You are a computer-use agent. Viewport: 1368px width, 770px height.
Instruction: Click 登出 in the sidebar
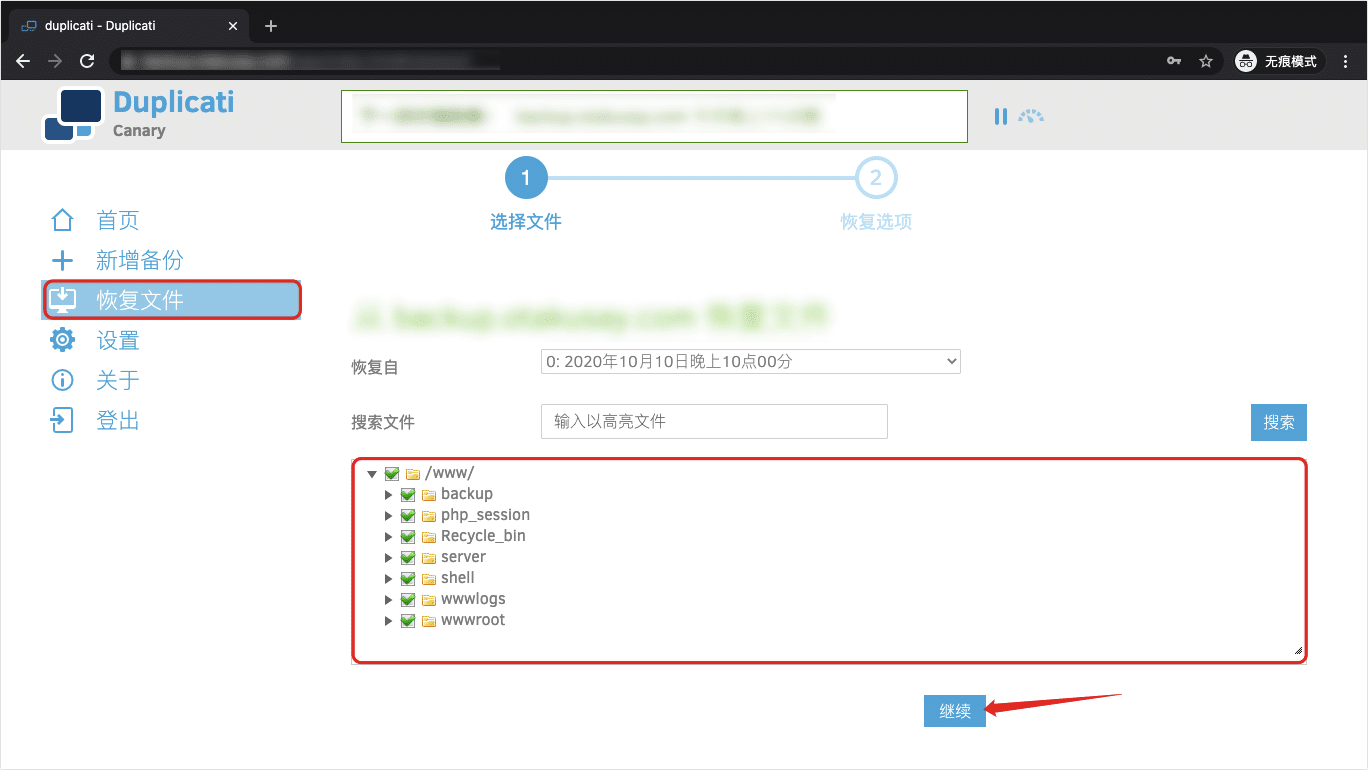pos(118,420)
